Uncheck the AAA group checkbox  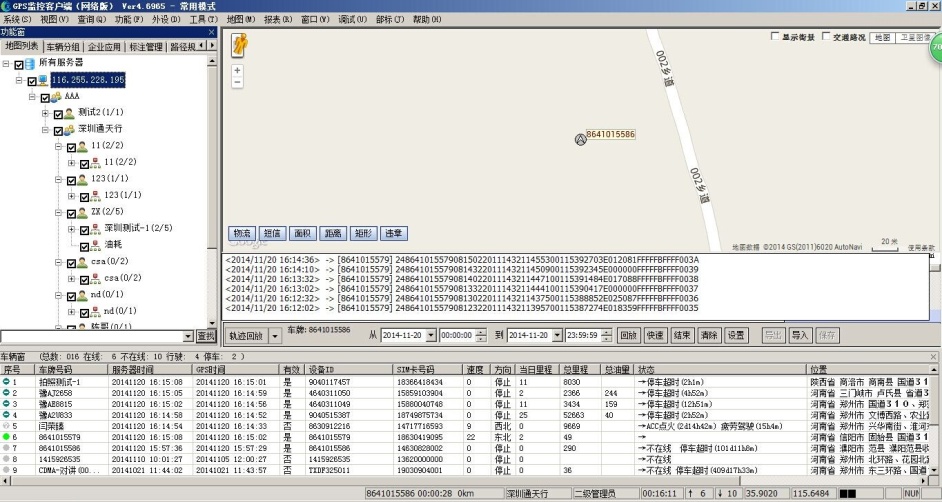(x=45, y=97)
